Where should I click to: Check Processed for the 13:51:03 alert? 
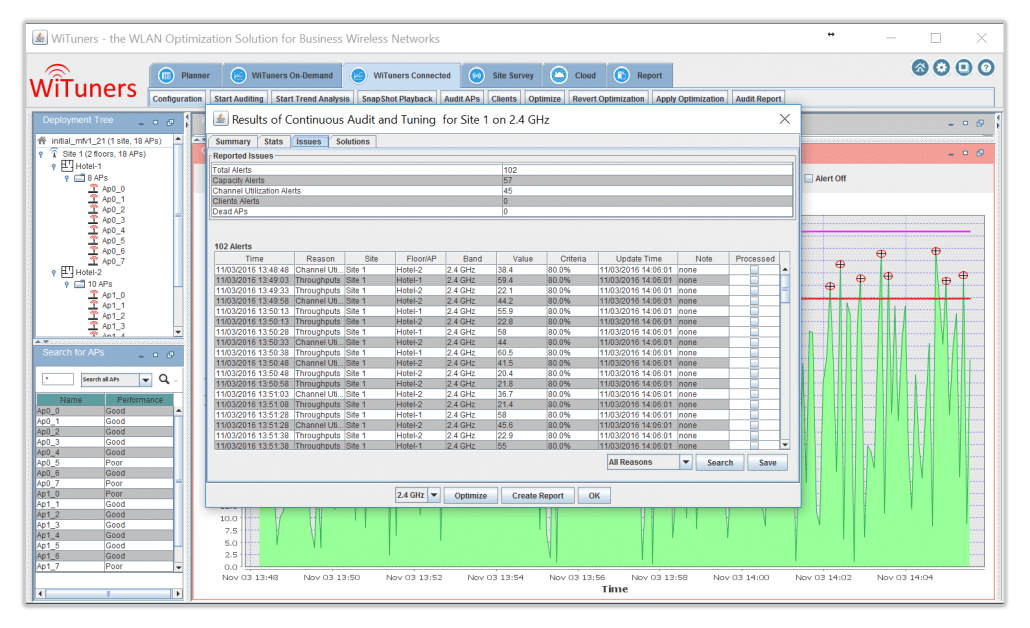754,394
